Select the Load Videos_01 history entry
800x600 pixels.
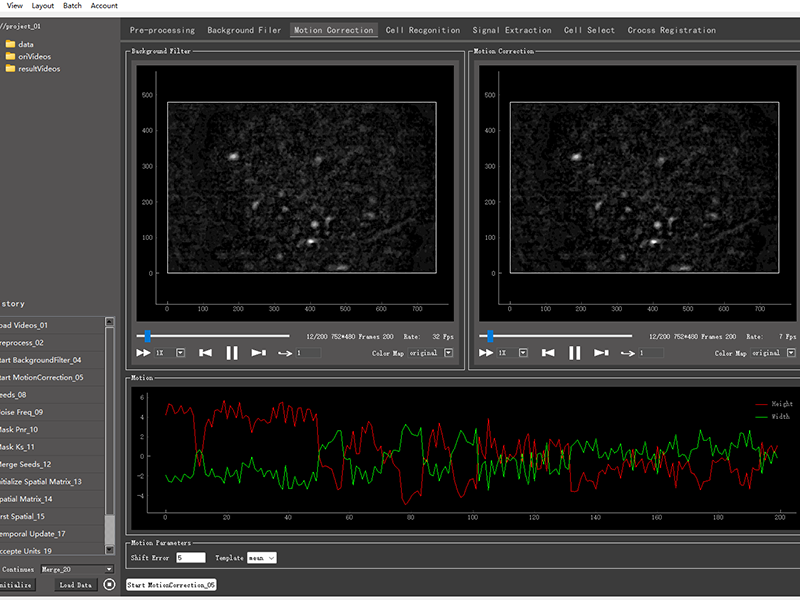coord(51,325)
